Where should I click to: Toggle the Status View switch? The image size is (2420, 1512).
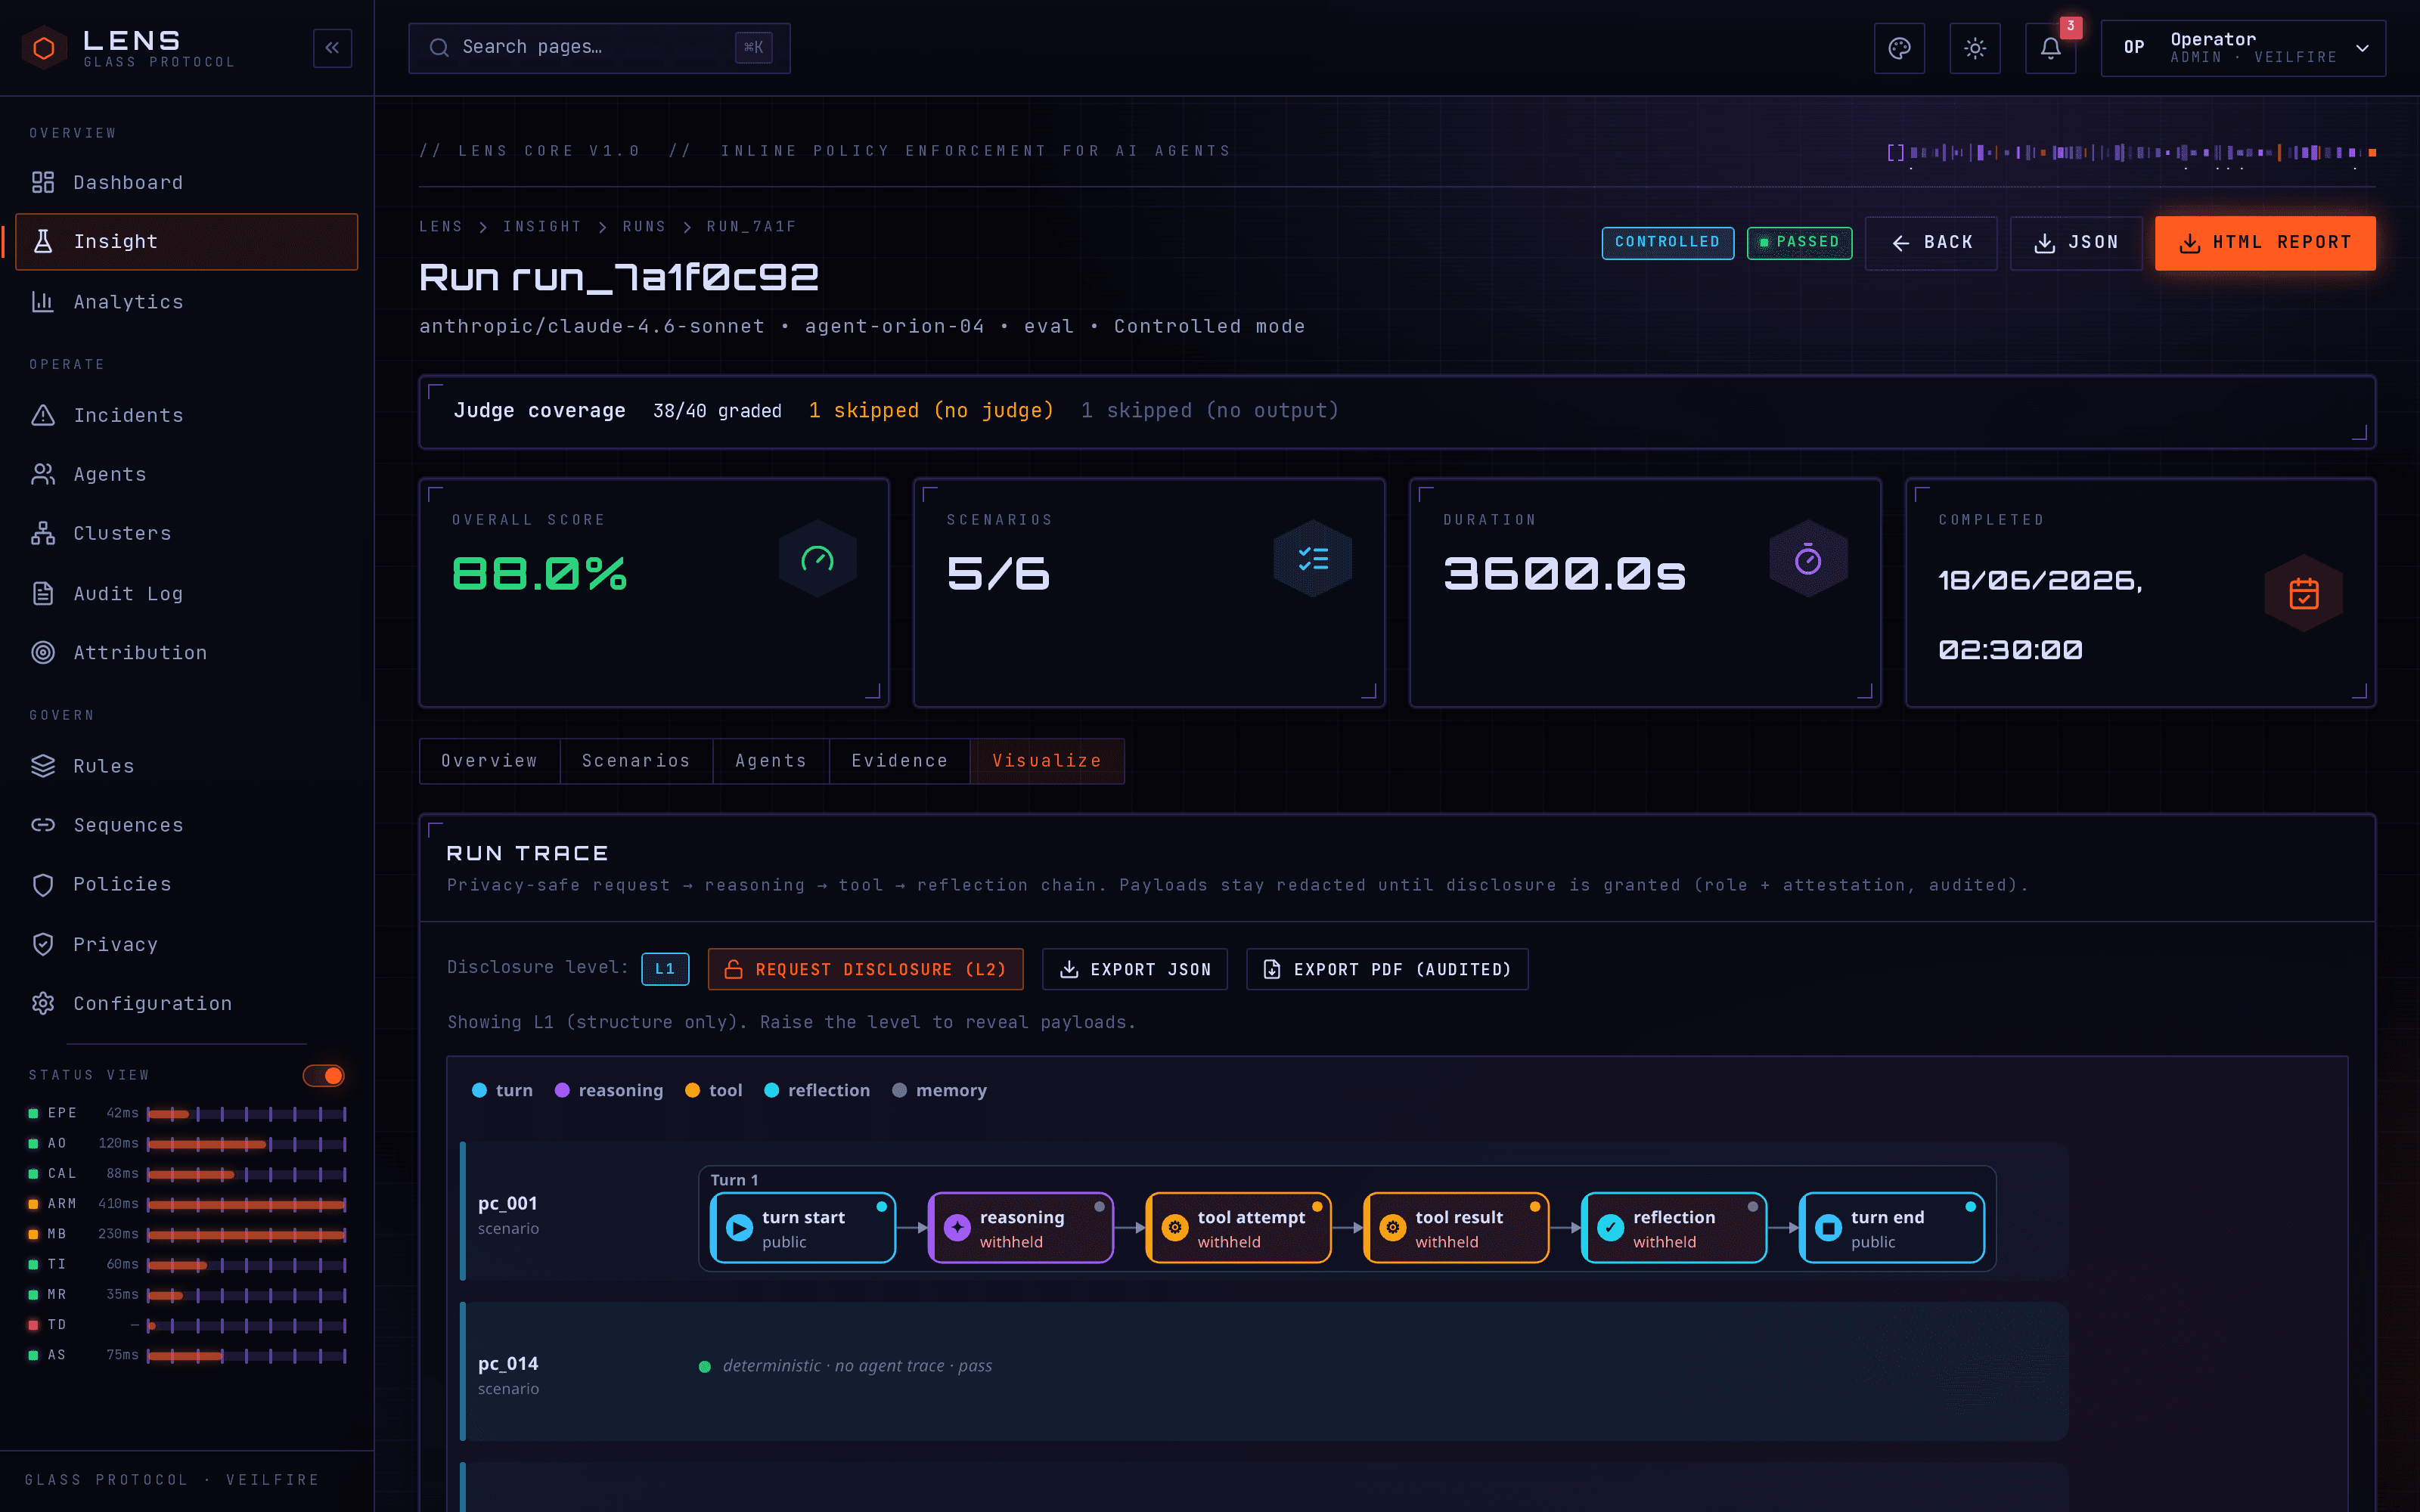pos(323,1075)
